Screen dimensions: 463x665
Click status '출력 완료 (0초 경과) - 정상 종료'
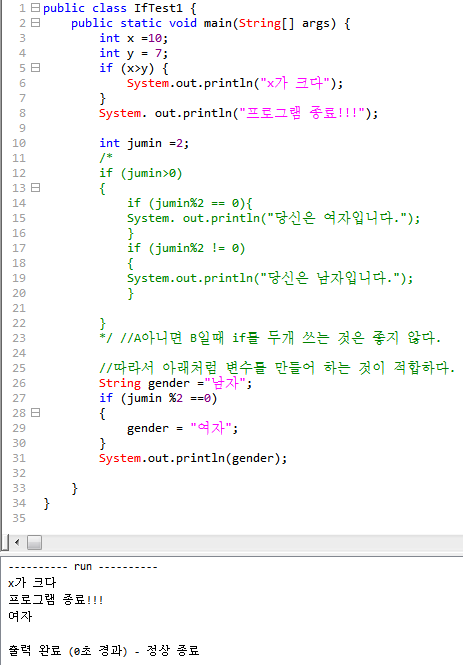click(x=104, y=650)
